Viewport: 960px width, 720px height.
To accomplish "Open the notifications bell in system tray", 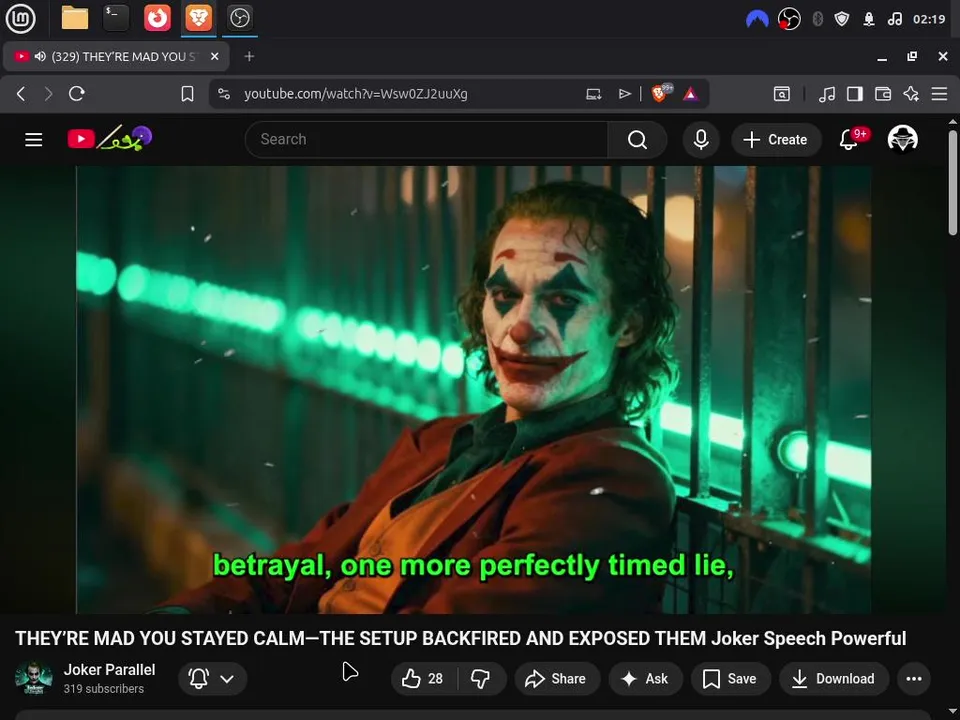I will (869, 20).
